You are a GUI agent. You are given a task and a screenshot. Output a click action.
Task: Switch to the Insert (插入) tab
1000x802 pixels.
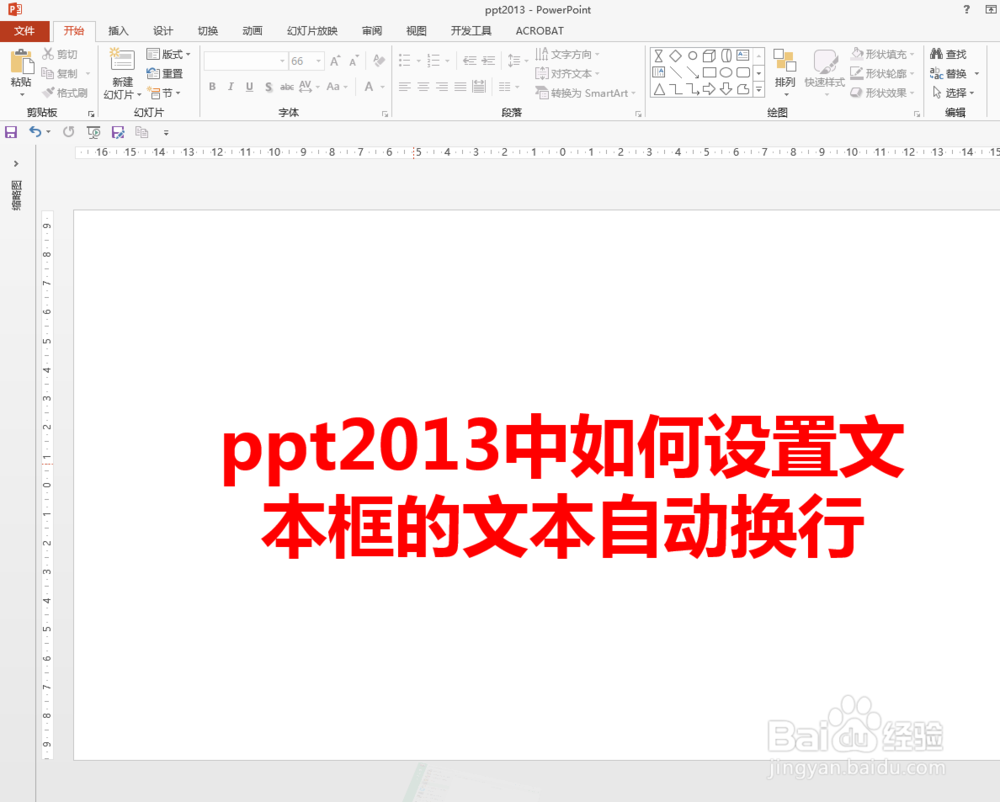click(x=118, y=31)
